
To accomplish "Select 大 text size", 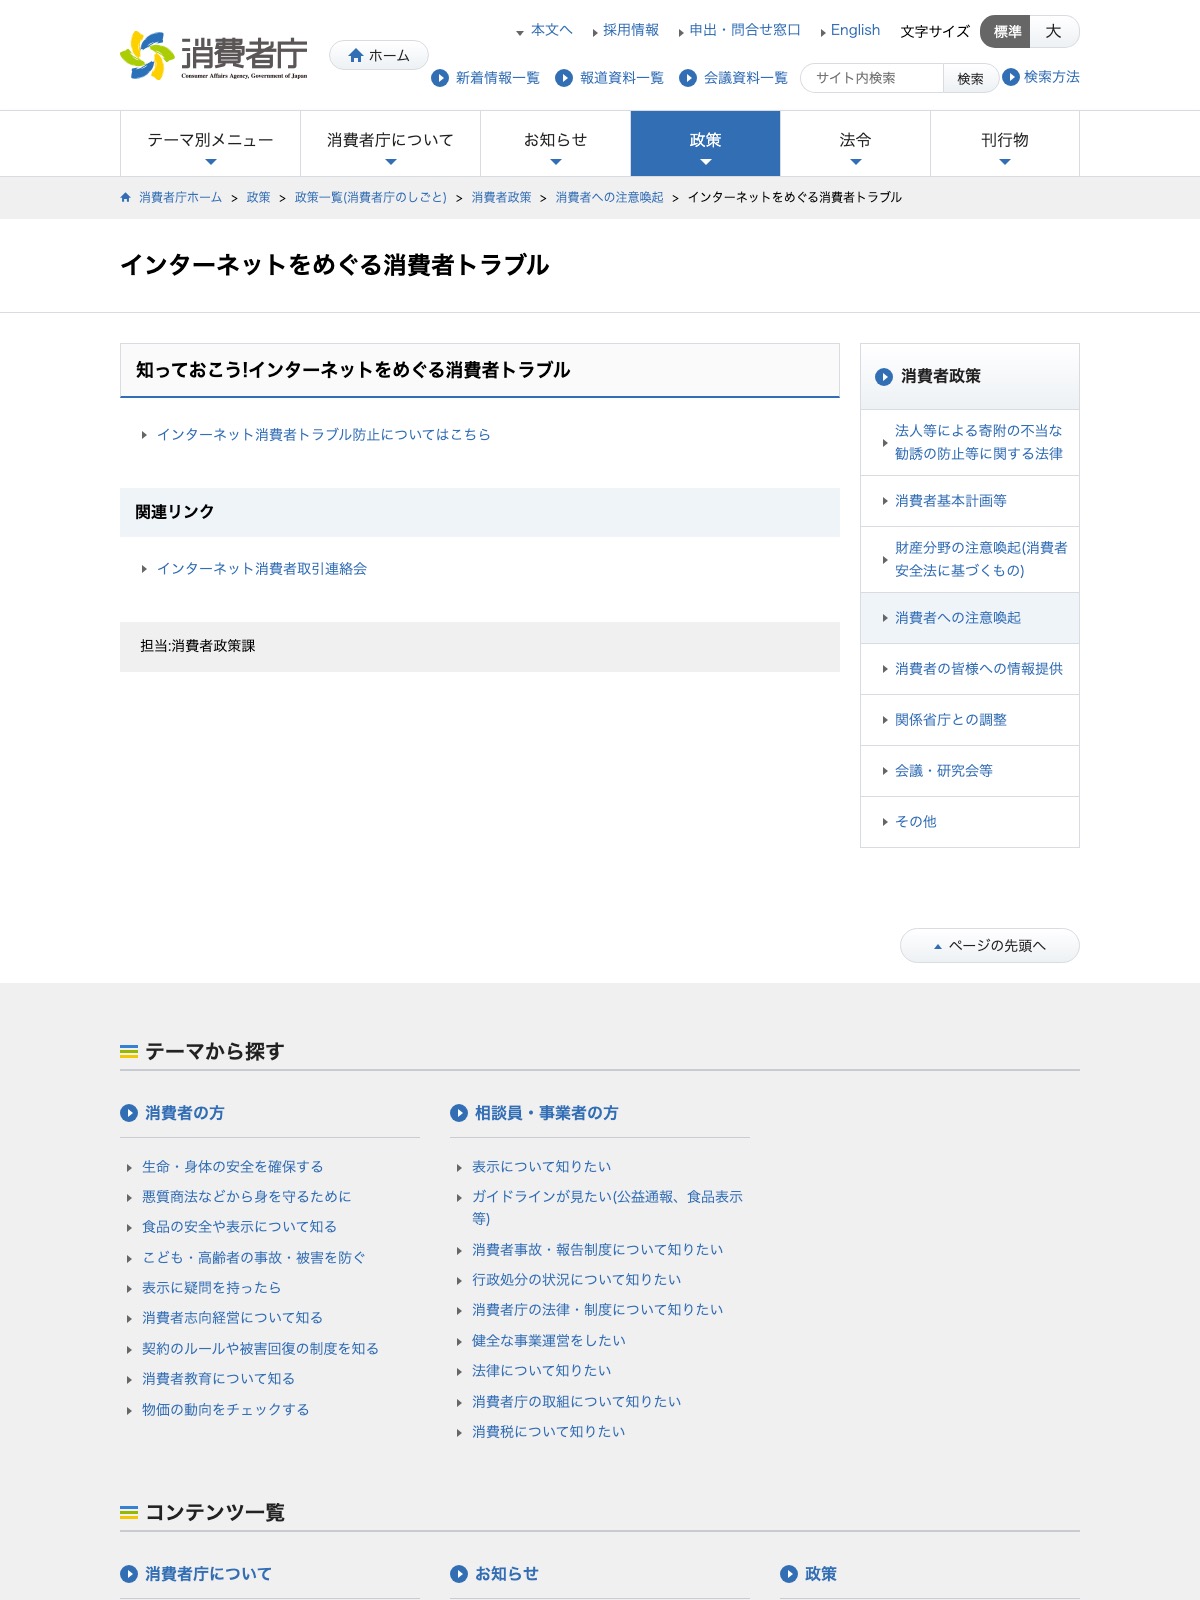I will click(1054, 32).
